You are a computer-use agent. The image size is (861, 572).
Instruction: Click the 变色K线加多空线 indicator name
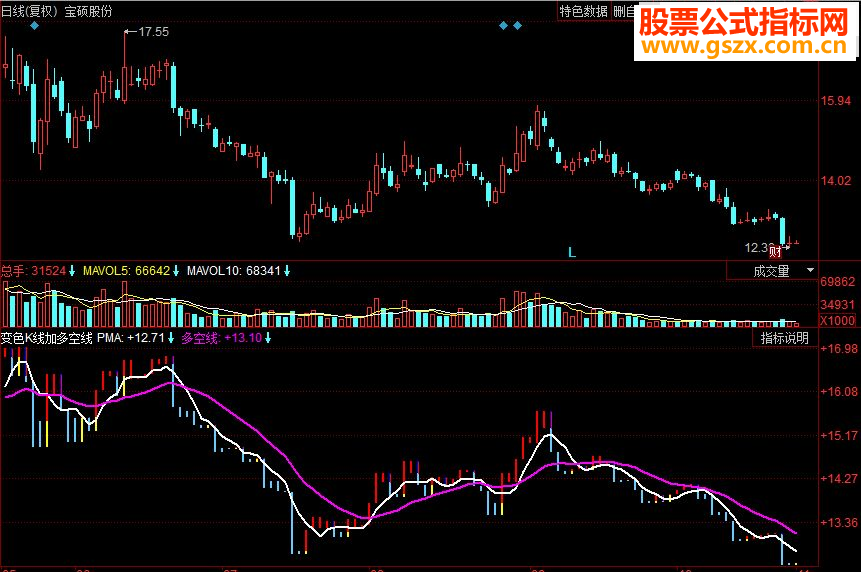(46, 338)
